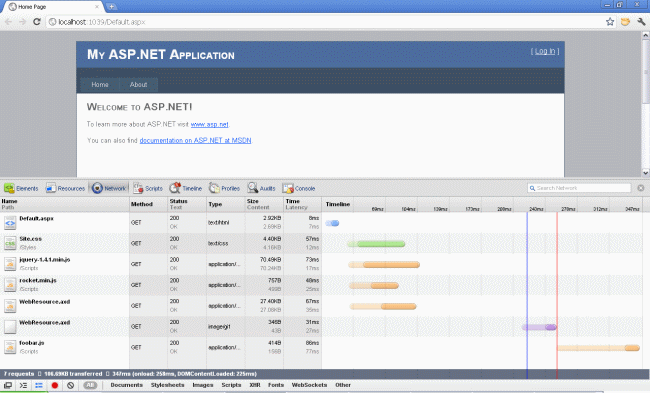Show the console drawer icon
This screenshot has height=393, width=650.
[x=23, y=385]
